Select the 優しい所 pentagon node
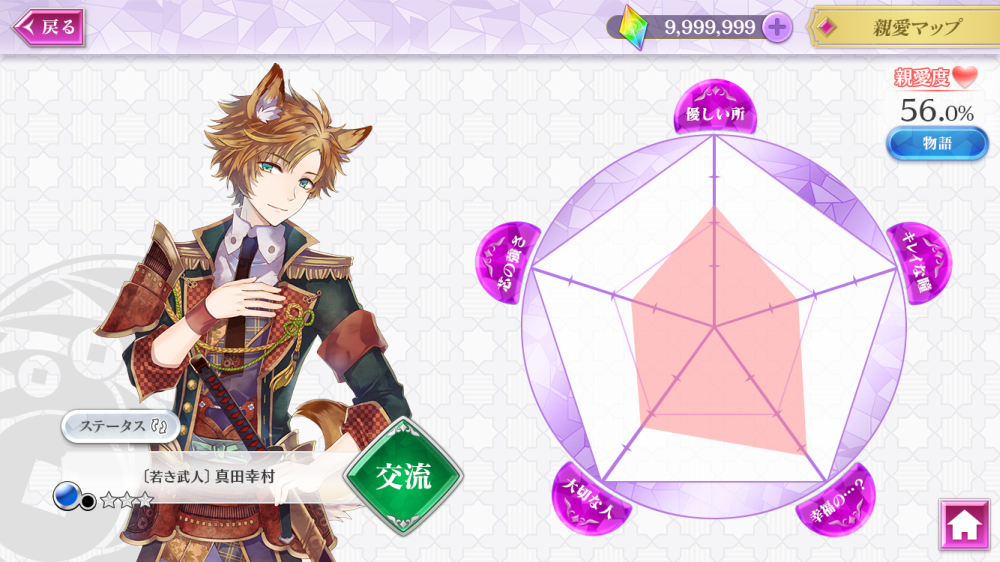1000x562 pixels. pyautogui.click(x=715, y=107)
